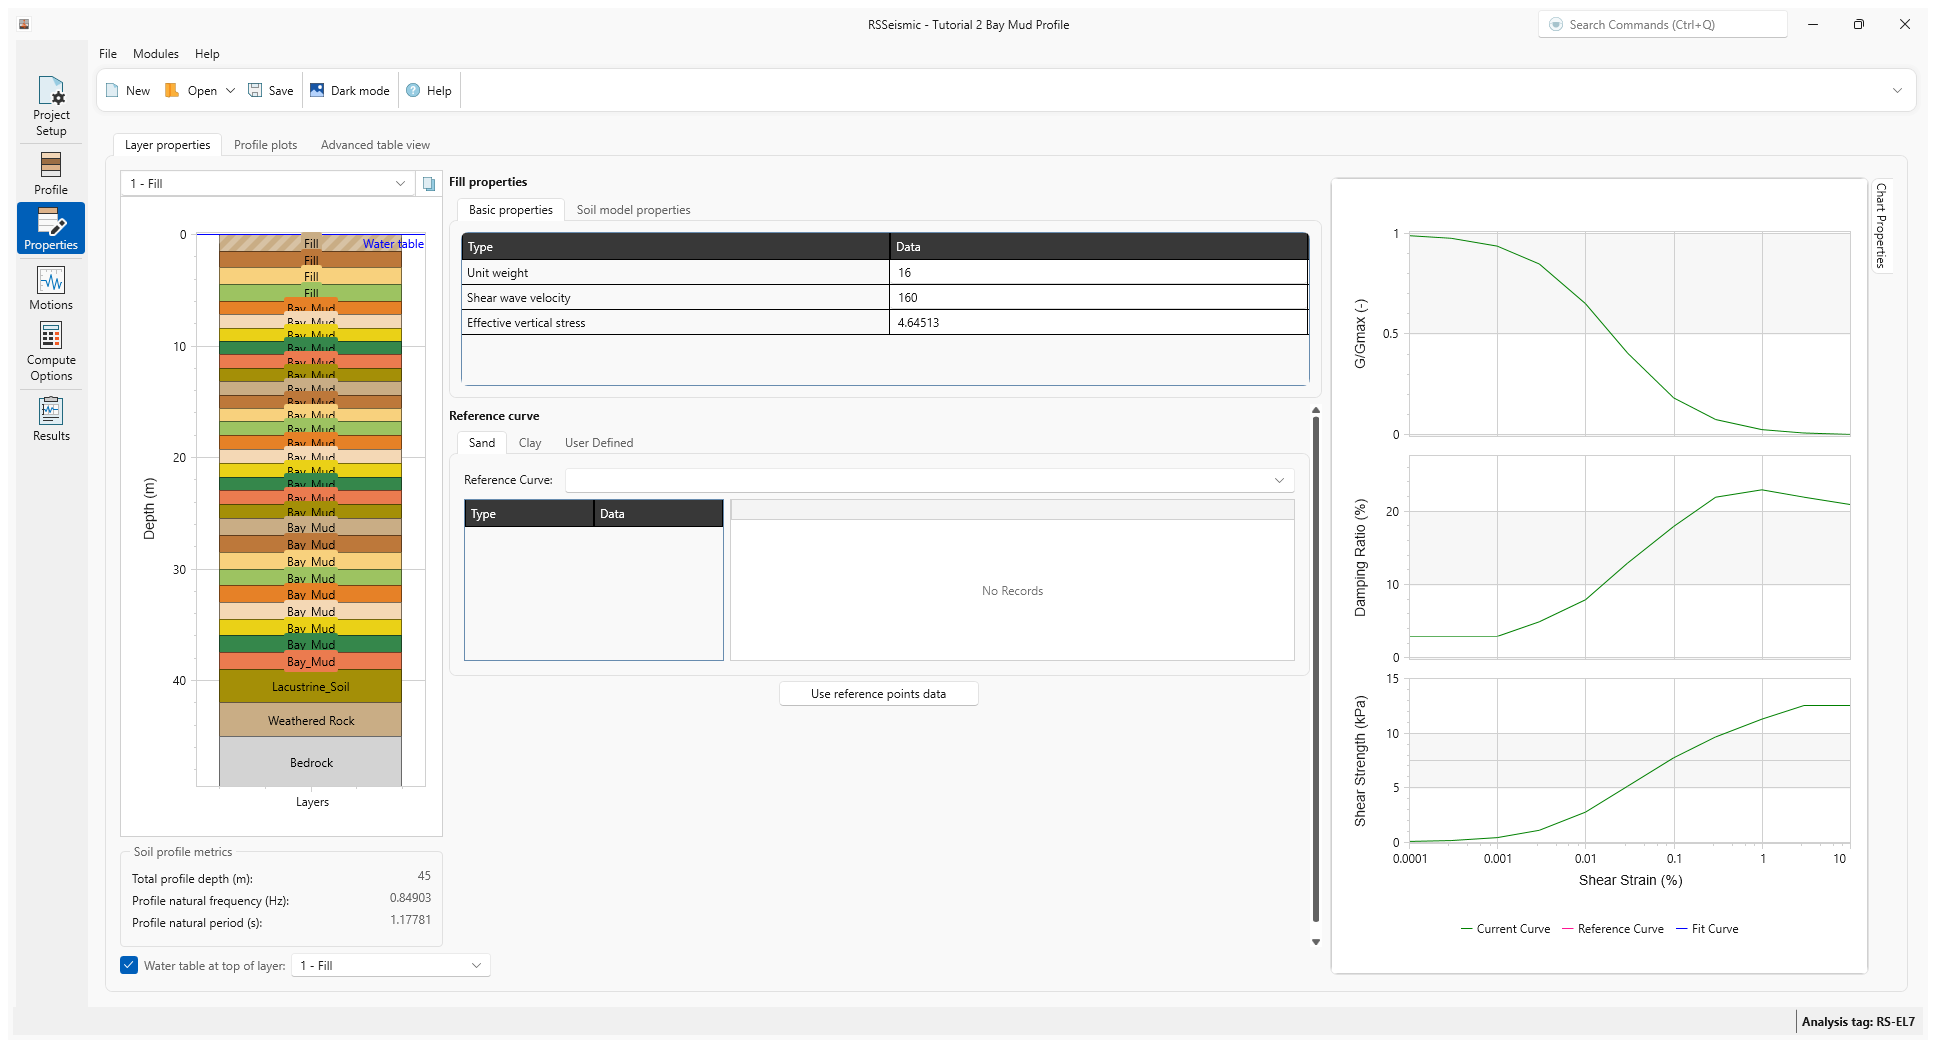
Task: Open Project Setup from sidebar
Action: (x=51, y=106)
